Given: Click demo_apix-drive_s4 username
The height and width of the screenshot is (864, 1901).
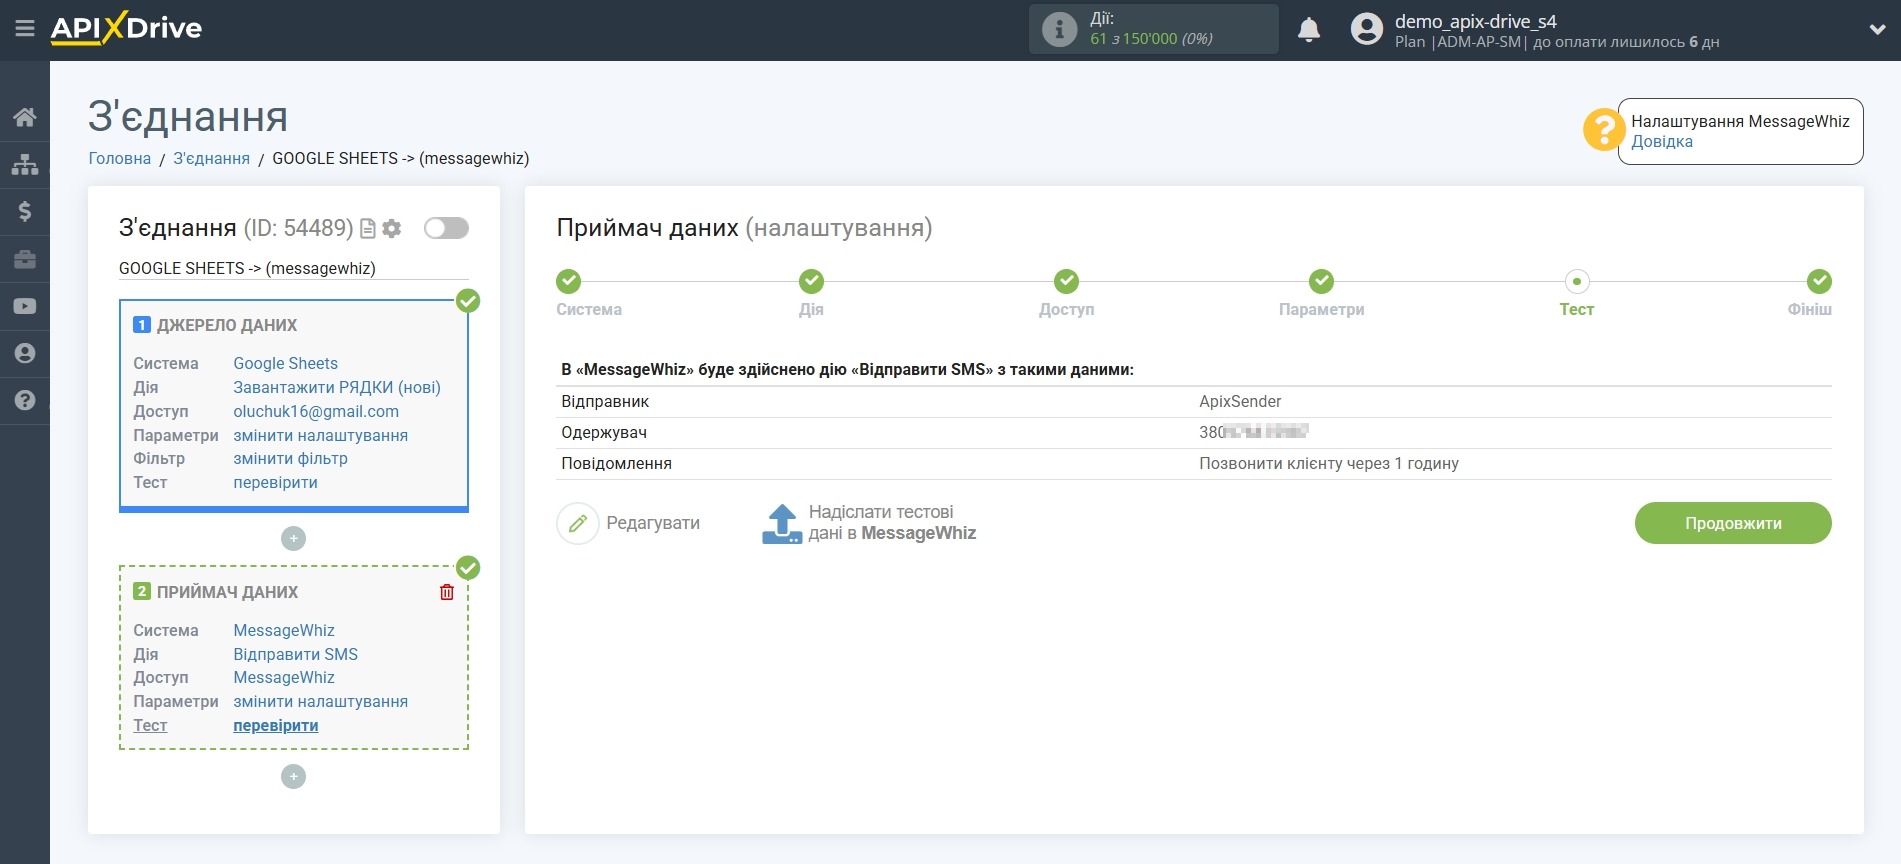Looking at the screenshot, I should 1476,21.
